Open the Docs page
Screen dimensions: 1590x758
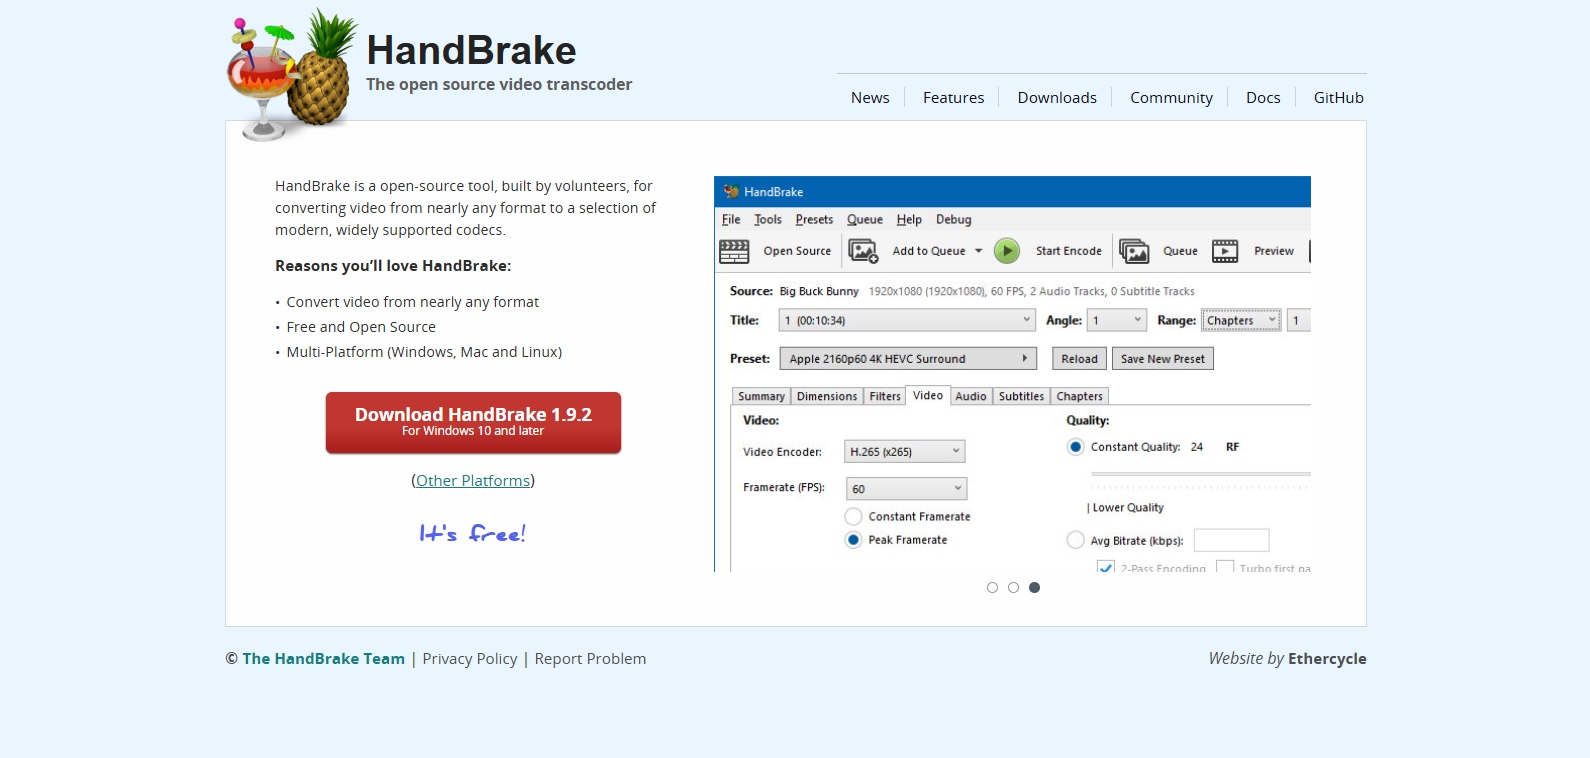pos(1263,98)
